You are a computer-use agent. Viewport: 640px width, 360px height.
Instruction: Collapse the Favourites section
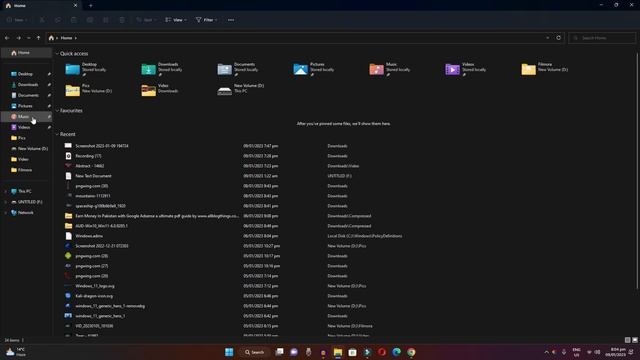click(57, 111)
